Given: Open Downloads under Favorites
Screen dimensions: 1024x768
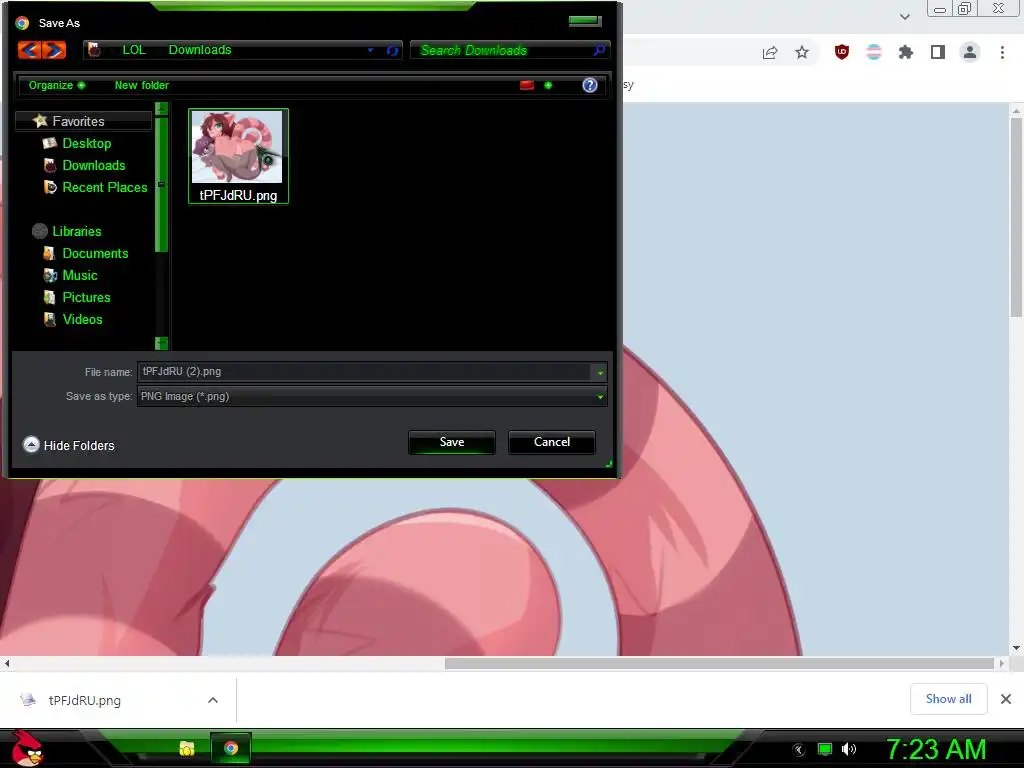Looking at the screenshot, I should point(94,165).
